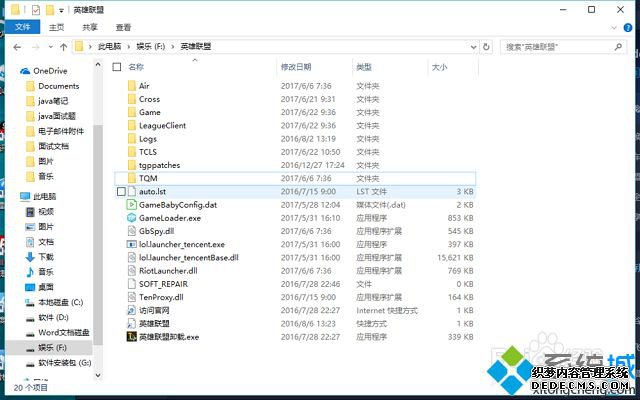This screenshot has height=400, width=640.
Task: Switch to the 共享 ribbon tab
Action: (x=90, y=27)
